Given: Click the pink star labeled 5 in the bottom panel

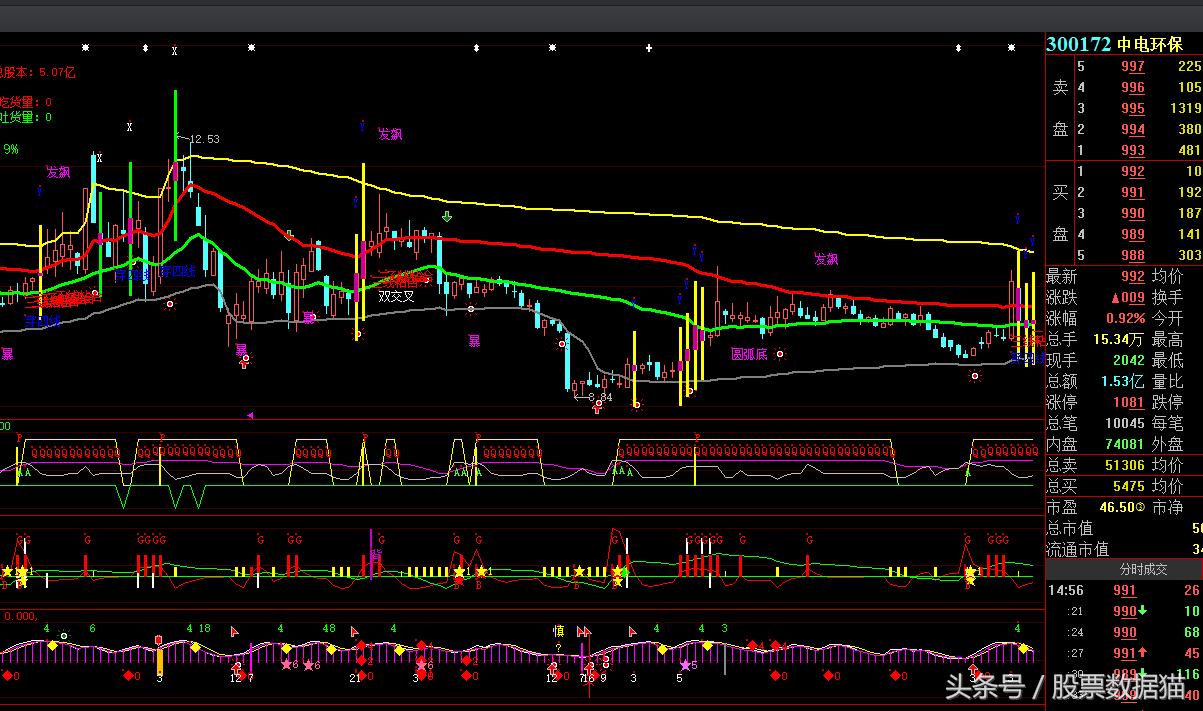Looking at the screenshot, I should point(686,665).
